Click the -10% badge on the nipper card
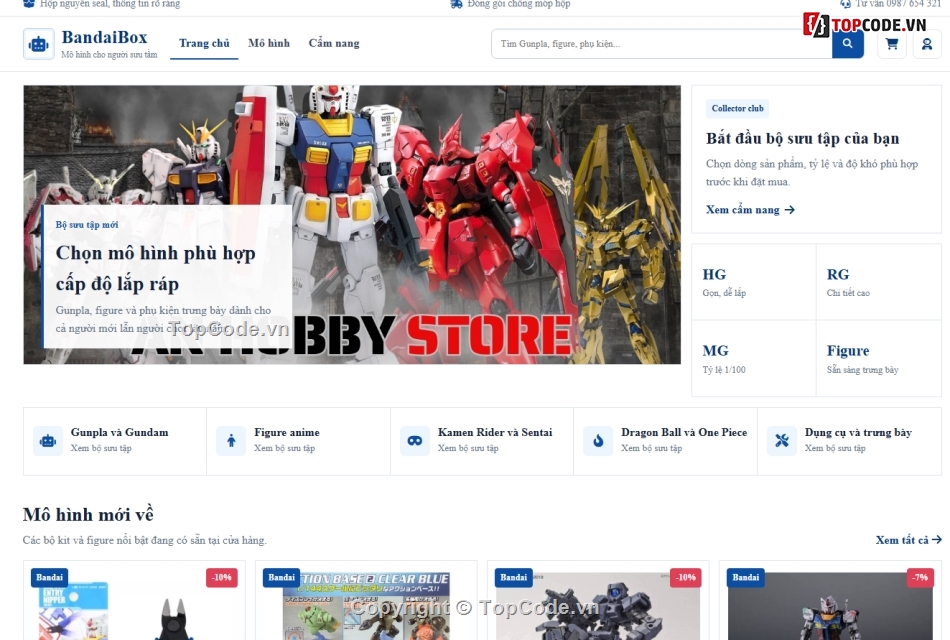This screenshot has width=950, height=640. tap(222, 578)
